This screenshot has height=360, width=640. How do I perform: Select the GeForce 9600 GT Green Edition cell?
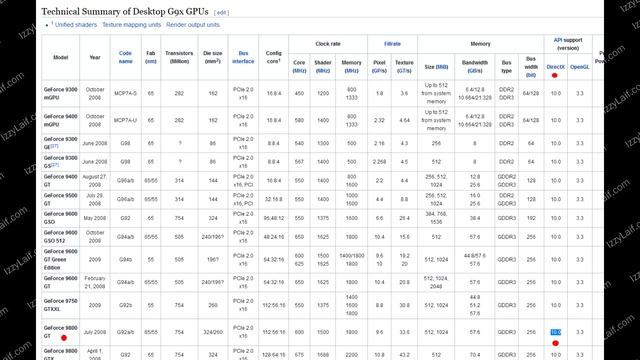60,260
